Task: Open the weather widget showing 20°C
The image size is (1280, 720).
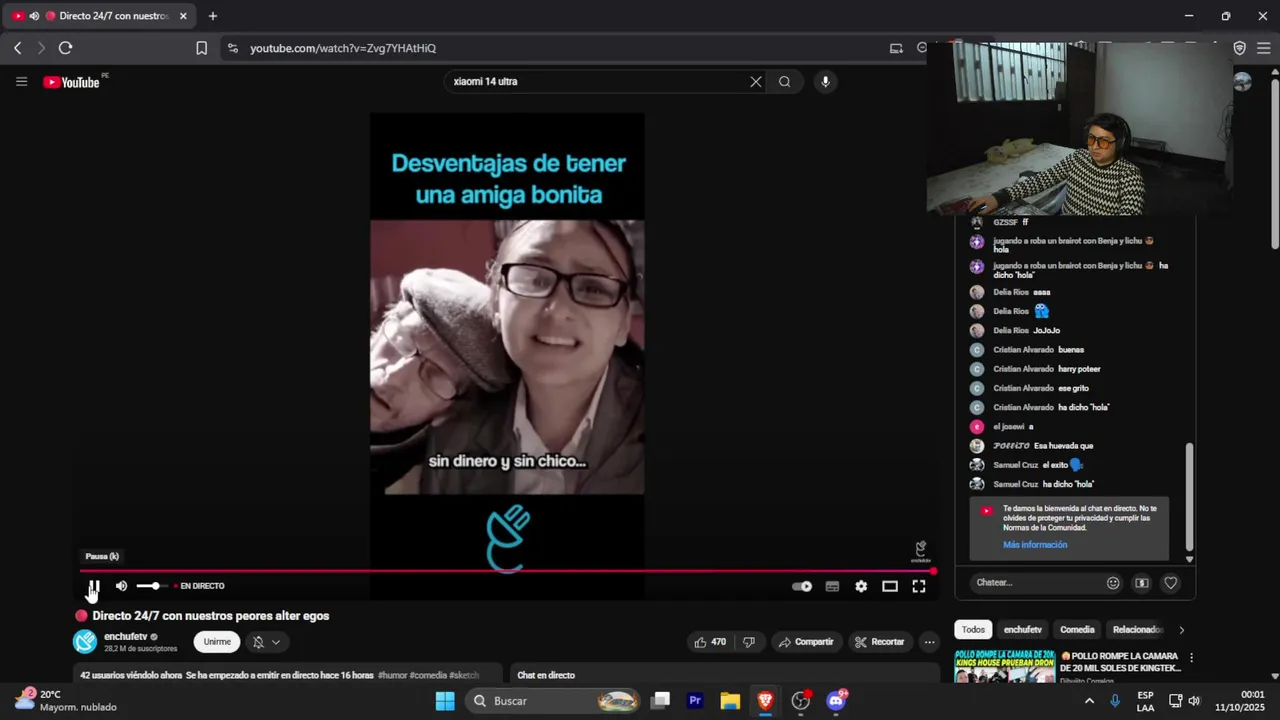Action: [66, 700]
